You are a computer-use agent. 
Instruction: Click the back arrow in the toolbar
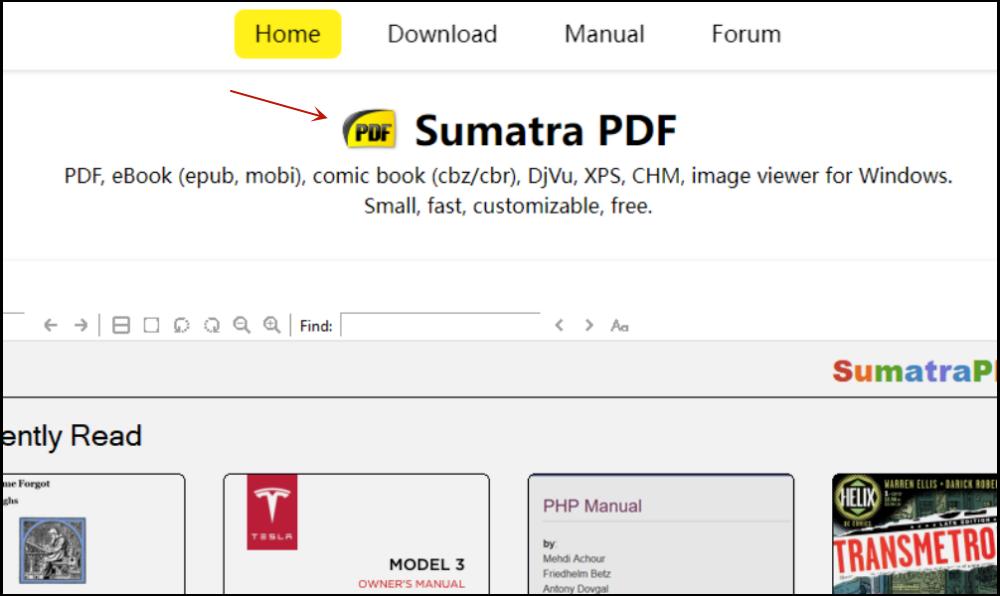pyautogui.click(x=51, y=325)
